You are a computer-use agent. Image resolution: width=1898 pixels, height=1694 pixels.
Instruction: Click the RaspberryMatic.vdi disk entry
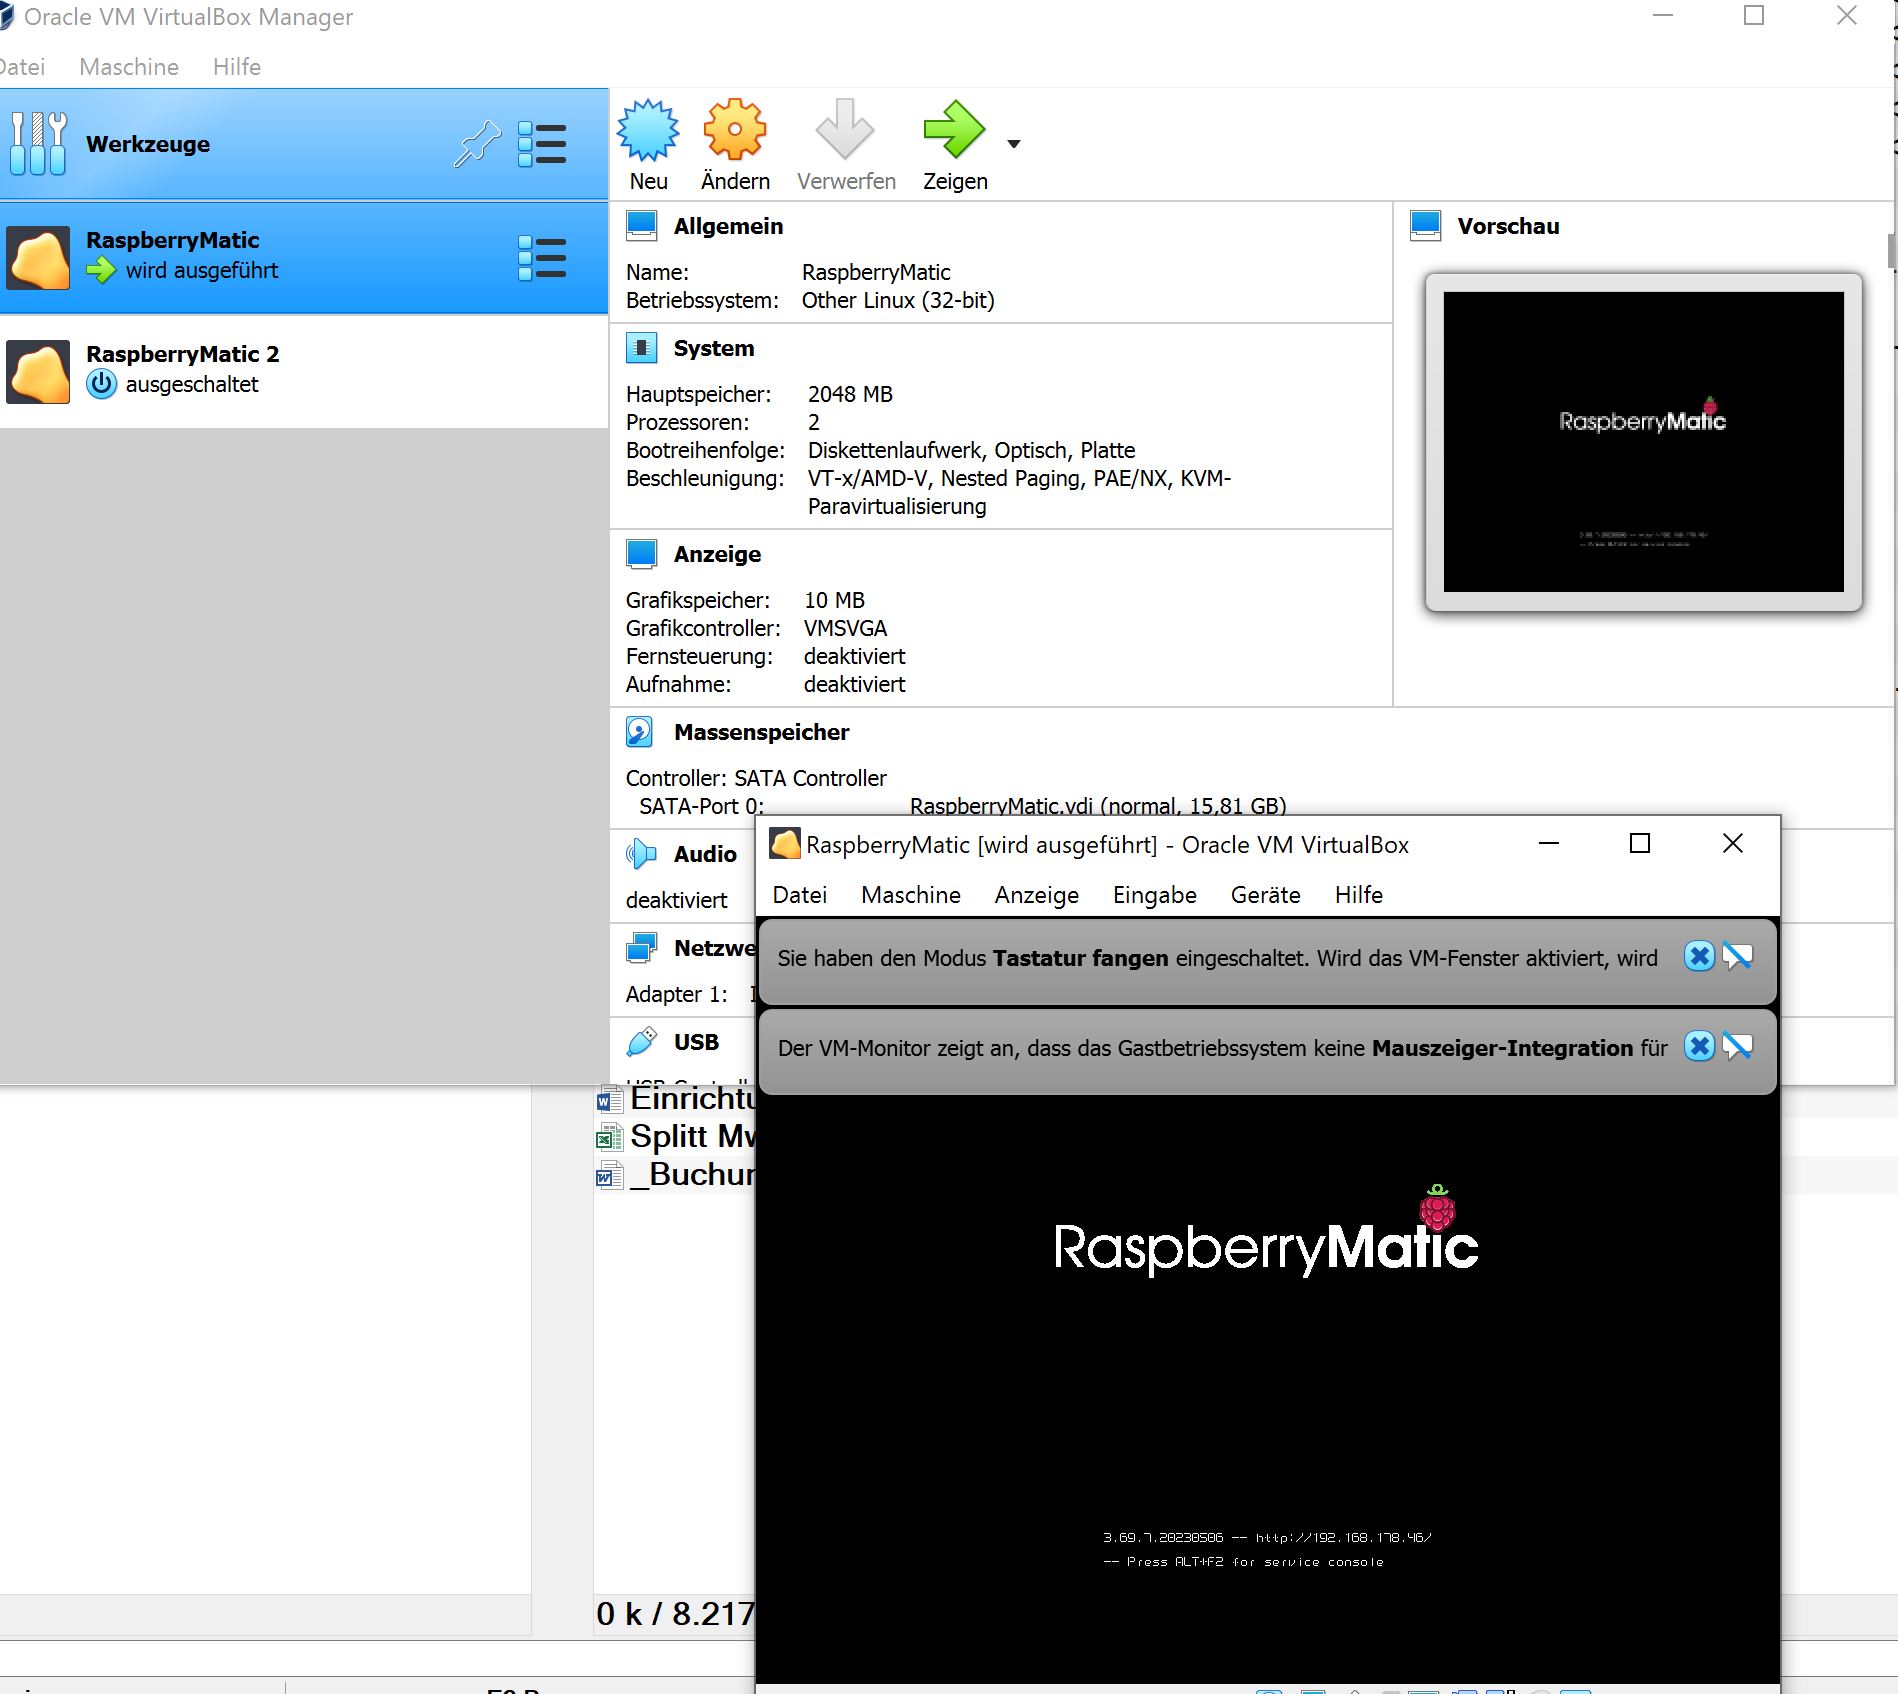[1098, 806]
